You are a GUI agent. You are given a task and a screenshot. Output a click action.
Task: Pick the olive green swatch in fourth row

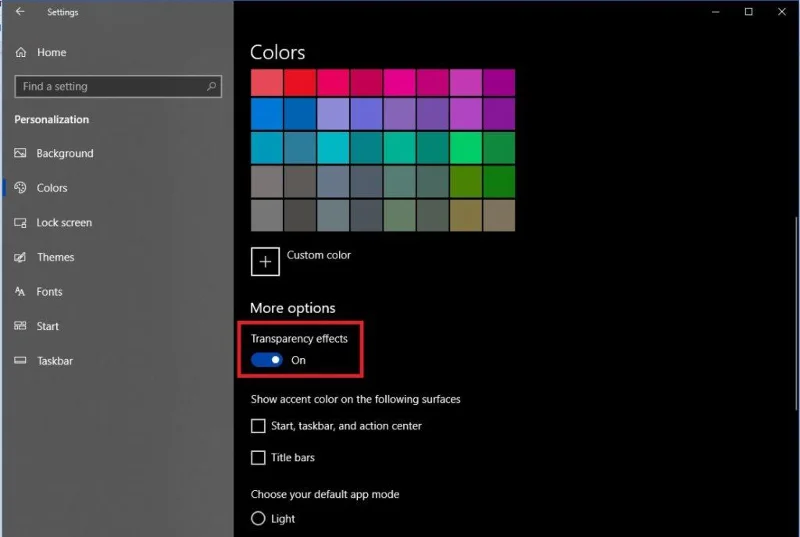[466, 182]
